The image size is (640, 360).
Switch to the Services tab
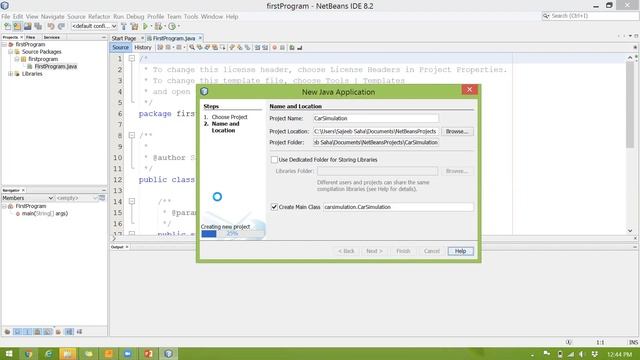pyautogui.click(x=52, y=37)
